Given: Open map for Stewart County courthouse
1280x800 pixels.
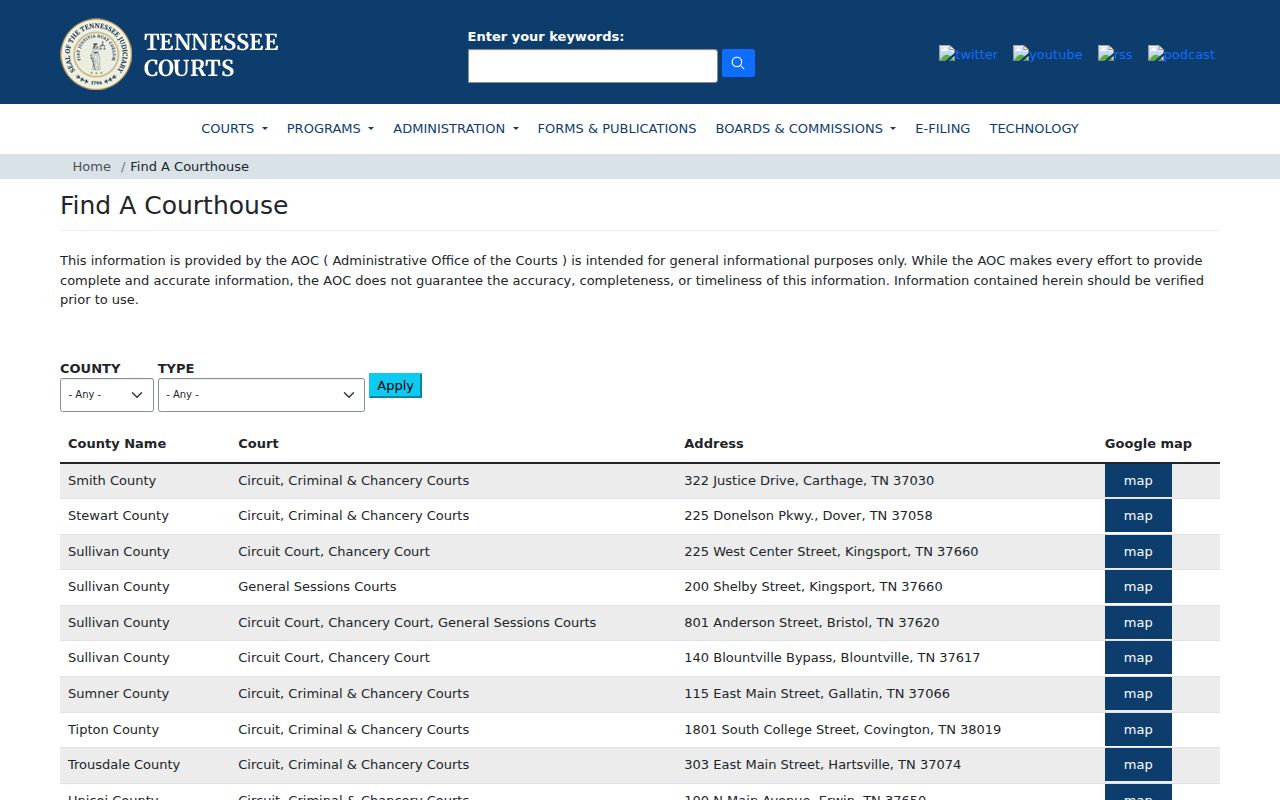Looking at the screenshot, I should click(1138, 516).
